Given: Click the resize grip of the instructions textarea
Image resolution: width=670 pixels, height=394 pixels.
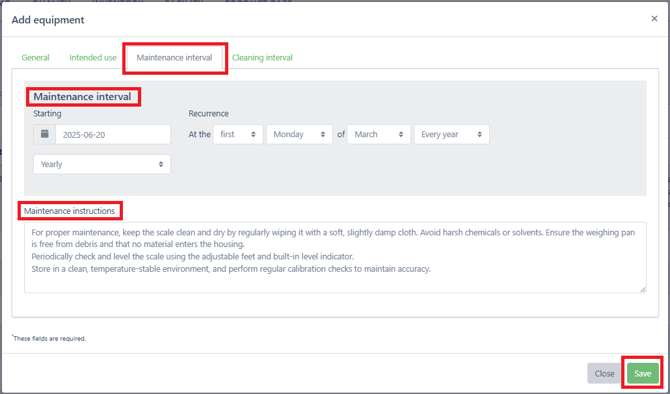Looking at the screenshot, I should point(643,289).
